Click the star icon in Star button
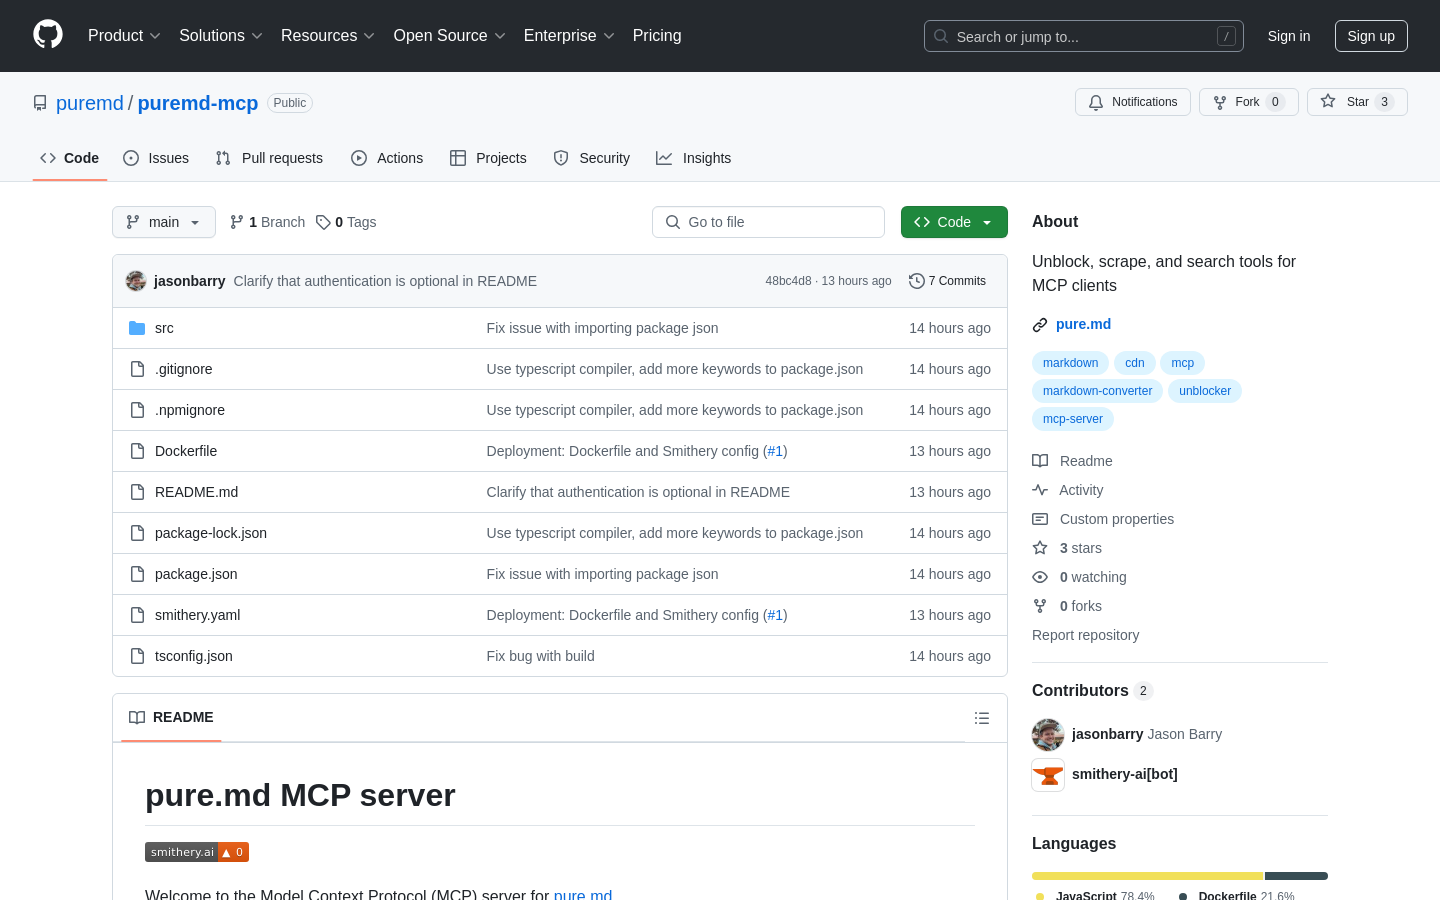The image size is (1440, 900). coord(1328,101)
